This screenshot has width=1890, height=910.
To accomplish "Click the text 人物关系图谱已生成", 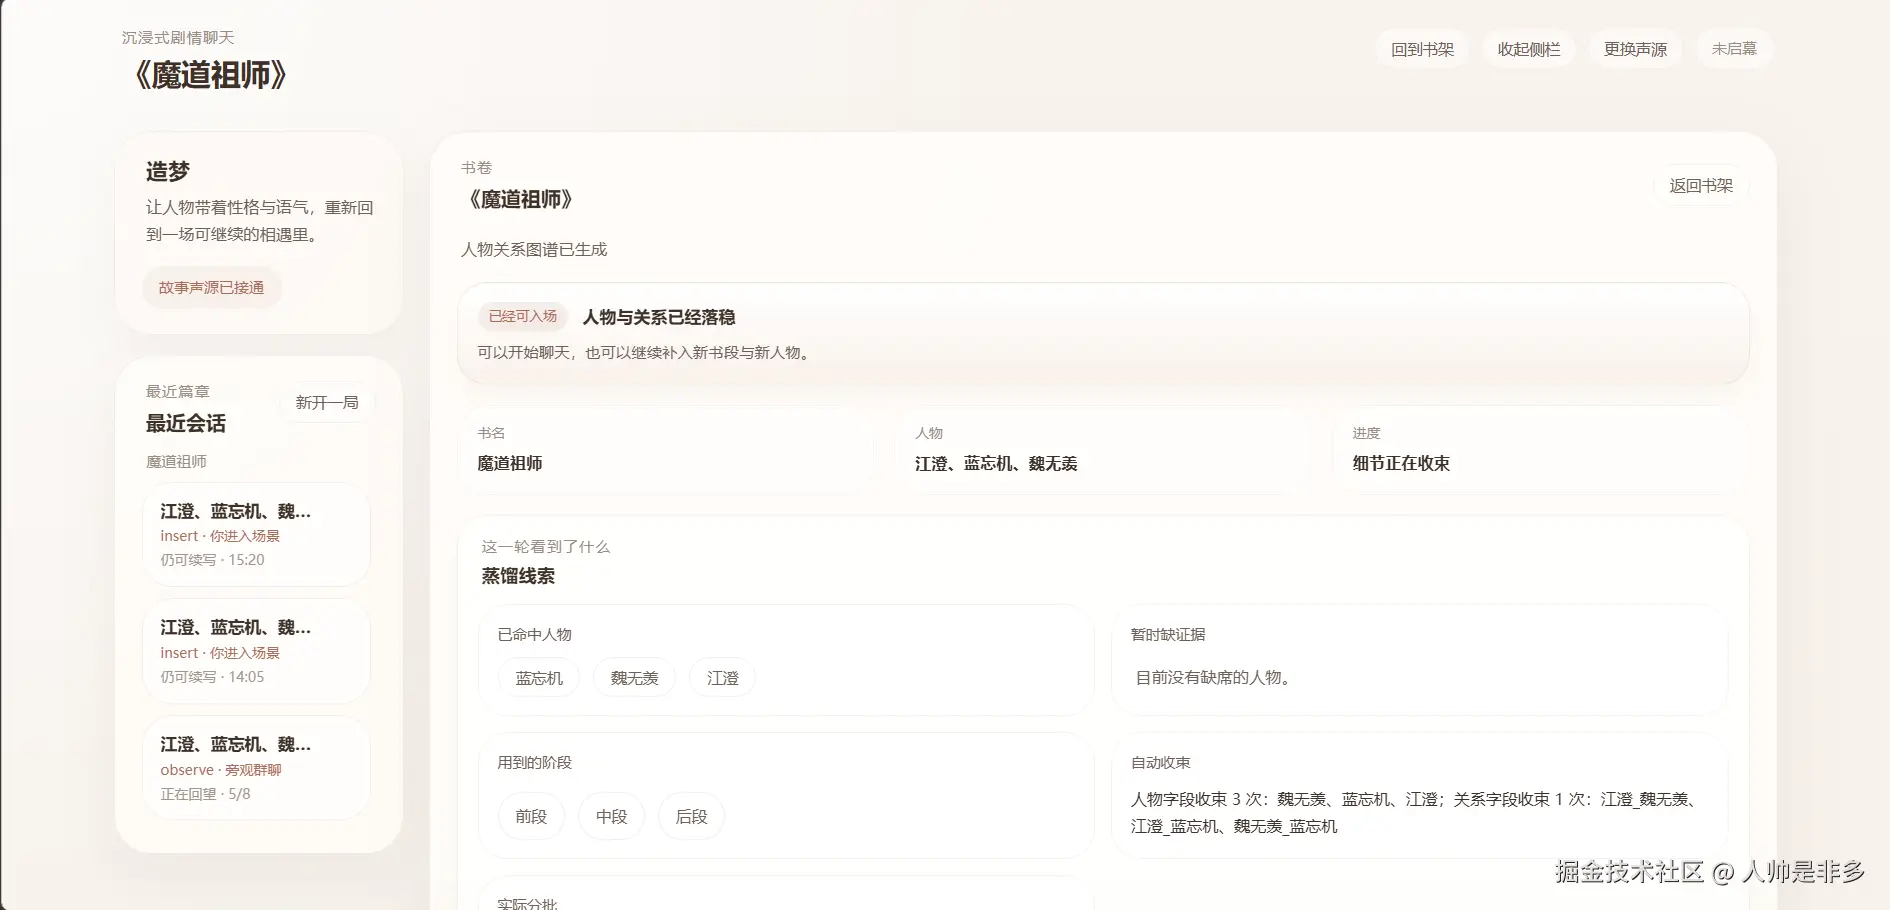I will click(x=534, y=250).
